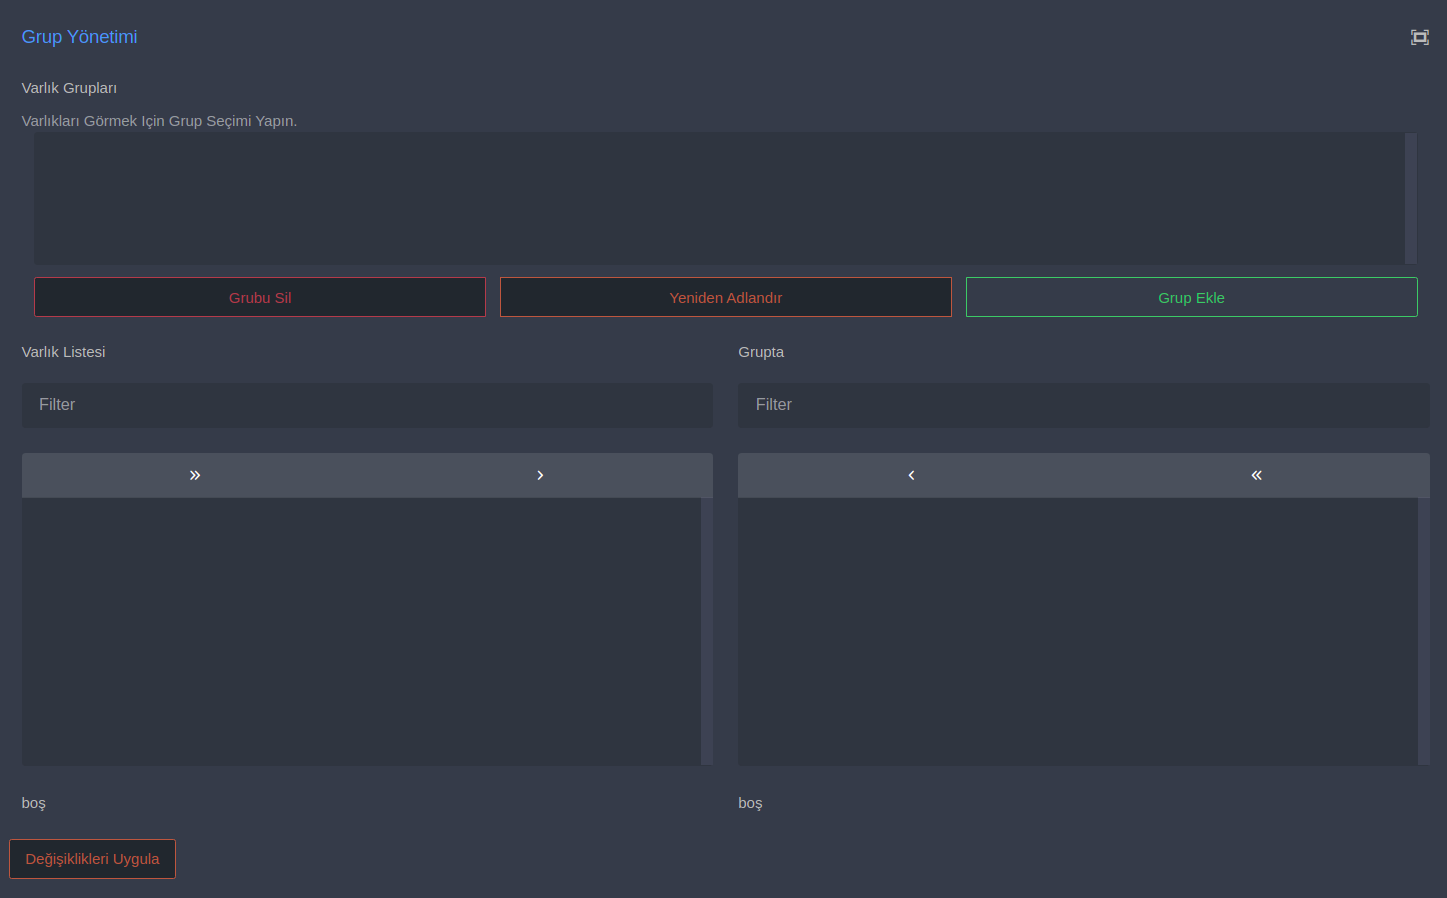The height and width of the screenshot is (898, 1447).
Task: Apply changes with Değişiklikleri Uygula
Action: coord(92,859)
